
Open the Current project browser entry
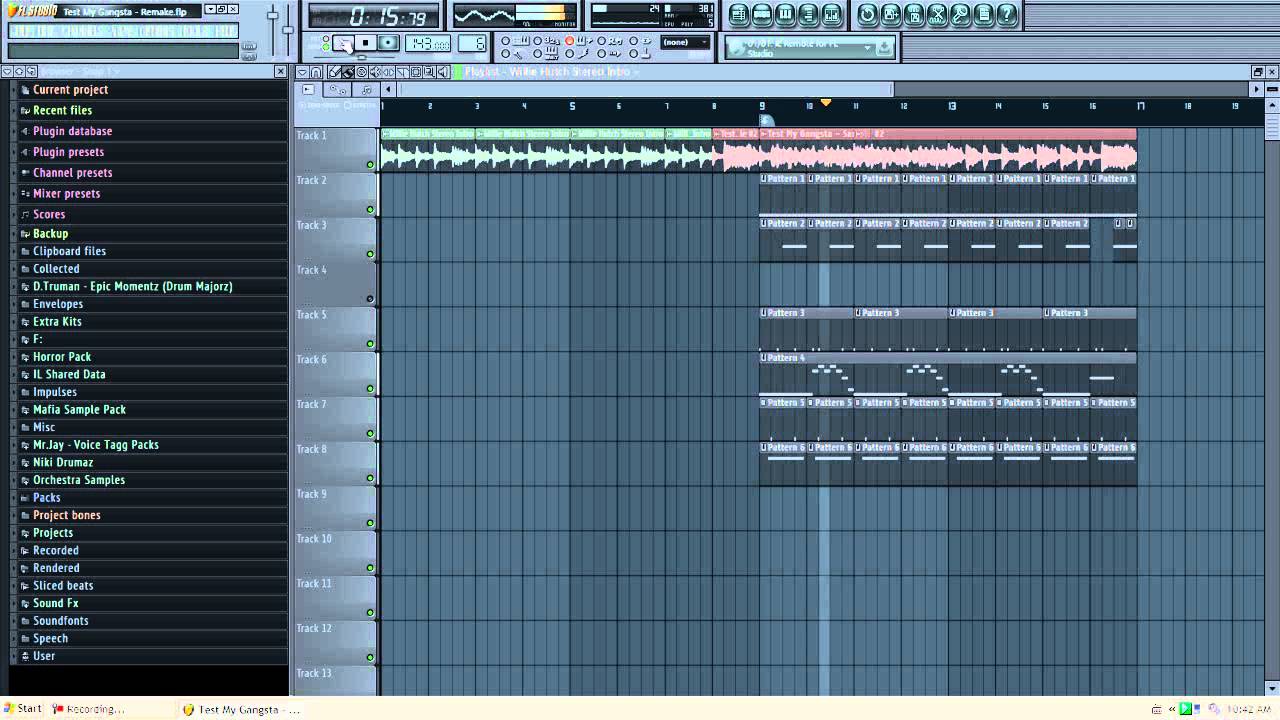[70, 90]
